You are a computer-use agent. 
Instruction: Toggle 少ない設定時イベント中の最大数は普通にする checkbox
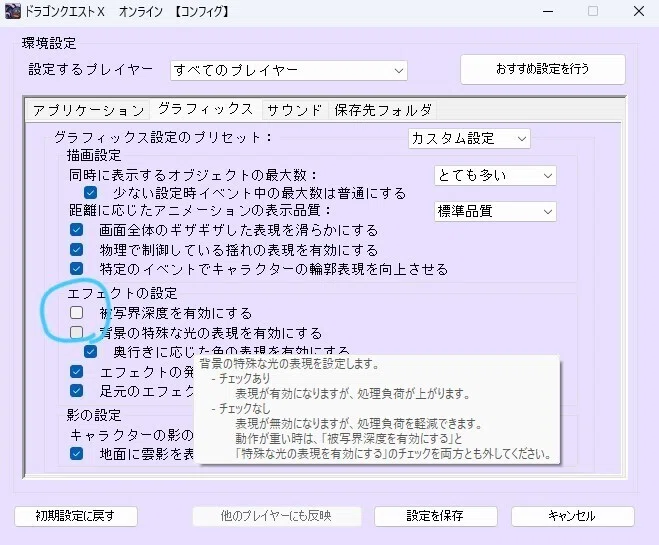pyautogui.click(x=90, y=193)
